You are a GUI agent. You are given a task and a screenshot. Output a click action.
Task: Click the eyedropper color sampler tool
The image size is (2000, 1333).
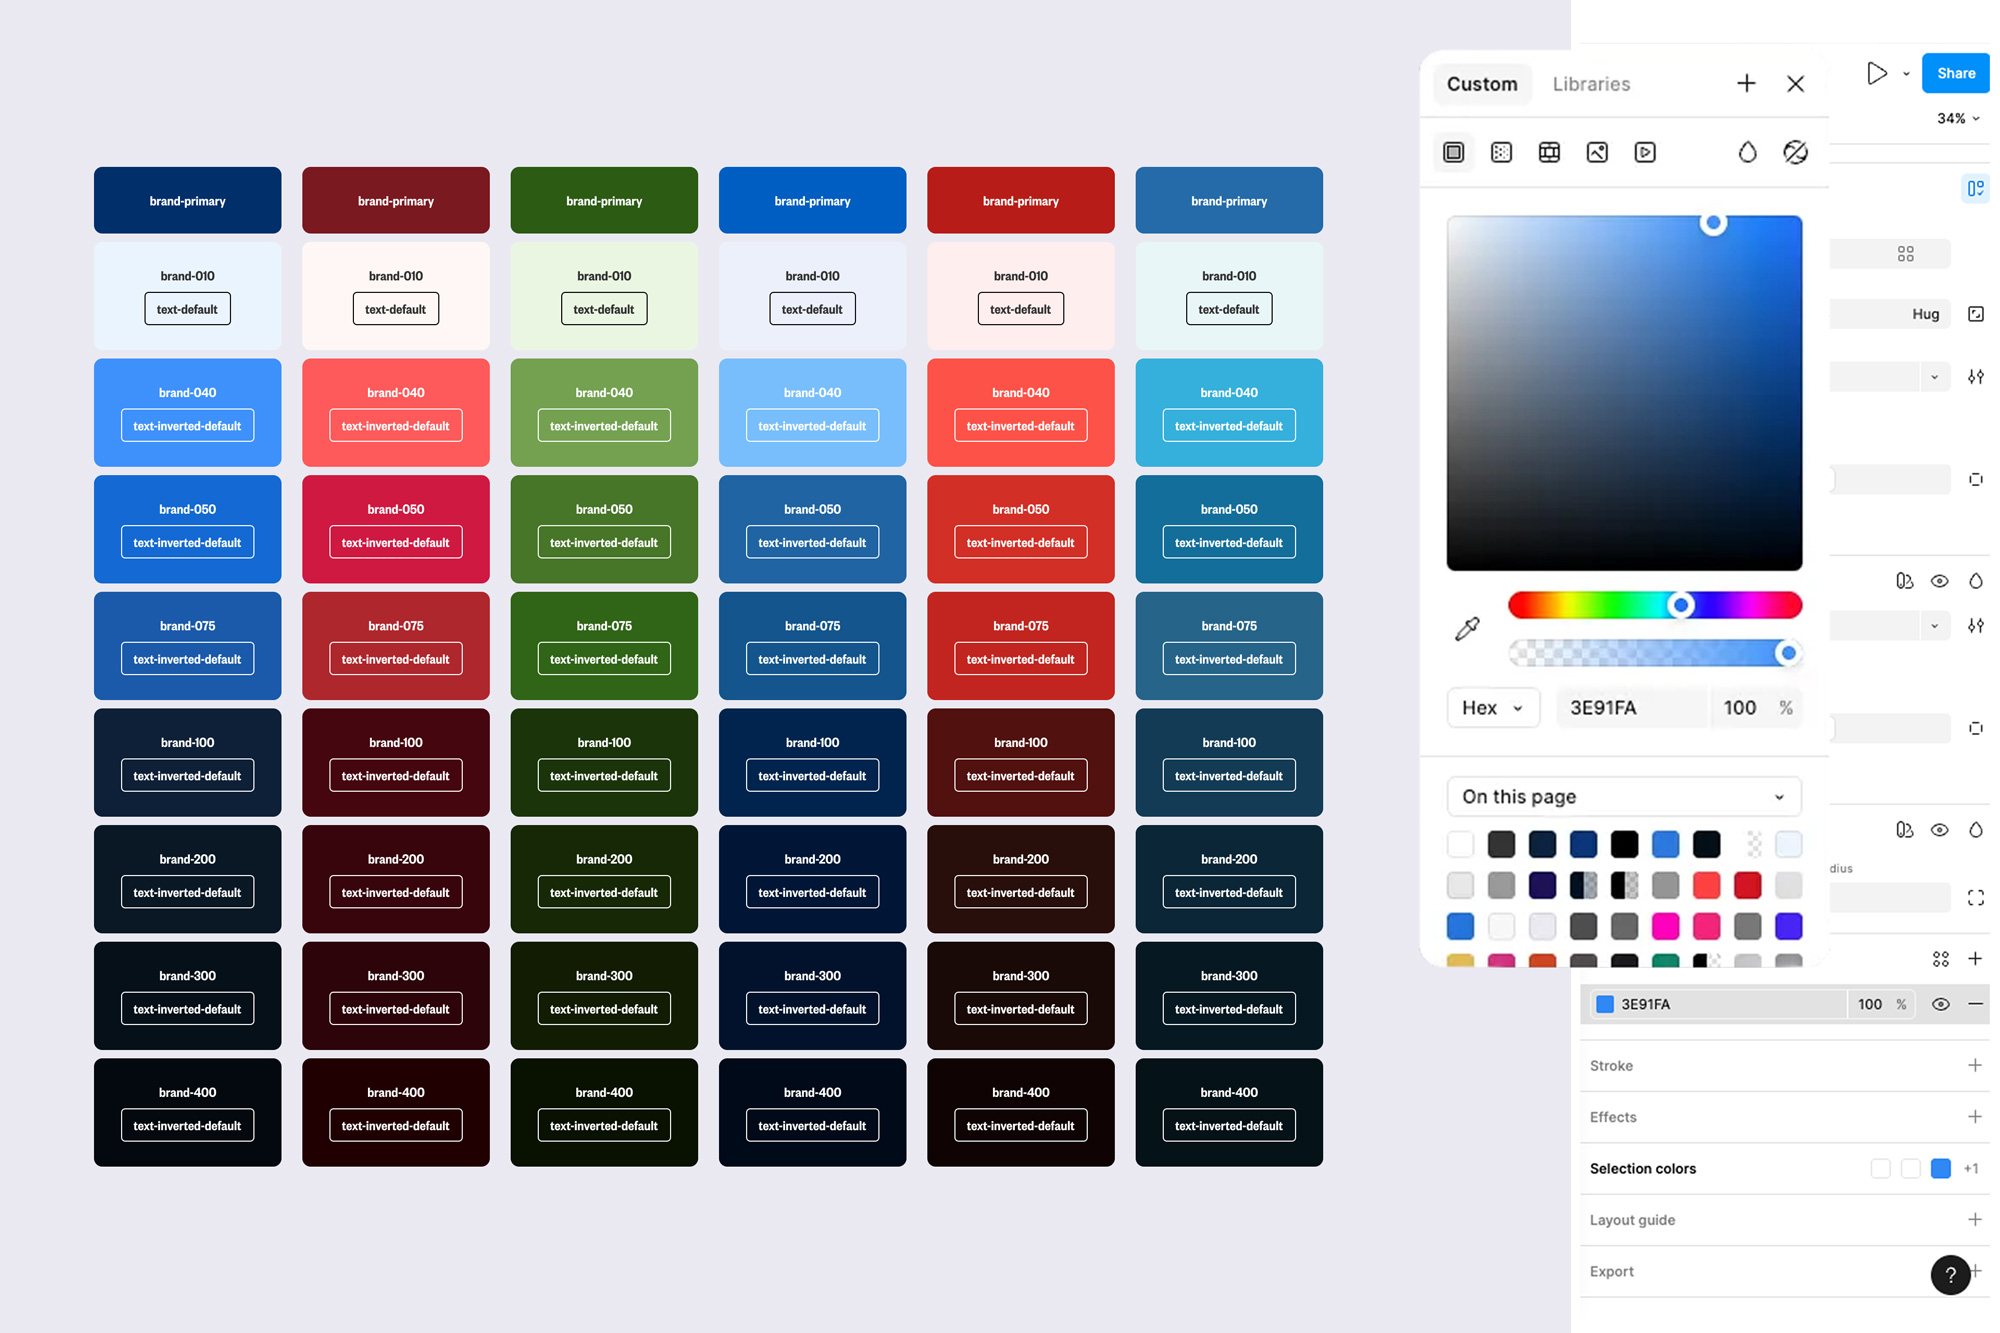pos(1467,629)
